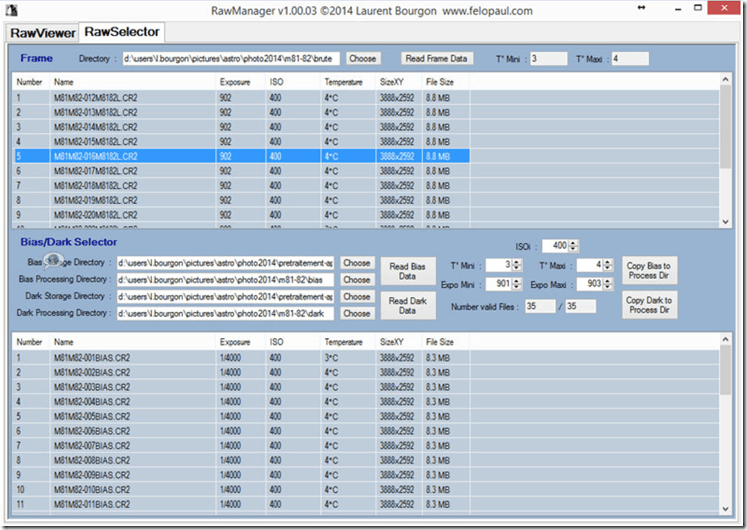The width and height of the screenshot is (747, 530).
Task: Click highlighted frame M81M82-016M8182L.CR2
Action: [241, 156]
